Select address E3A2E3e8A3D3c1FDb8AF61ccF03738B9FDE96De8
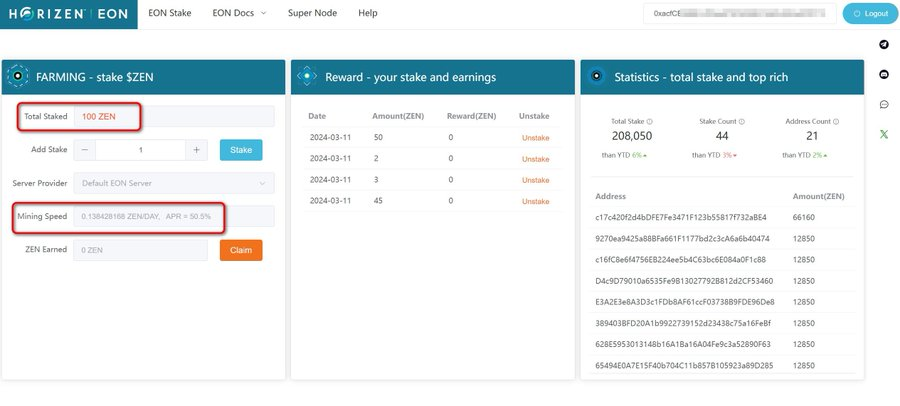 click(x=685, y=302)
